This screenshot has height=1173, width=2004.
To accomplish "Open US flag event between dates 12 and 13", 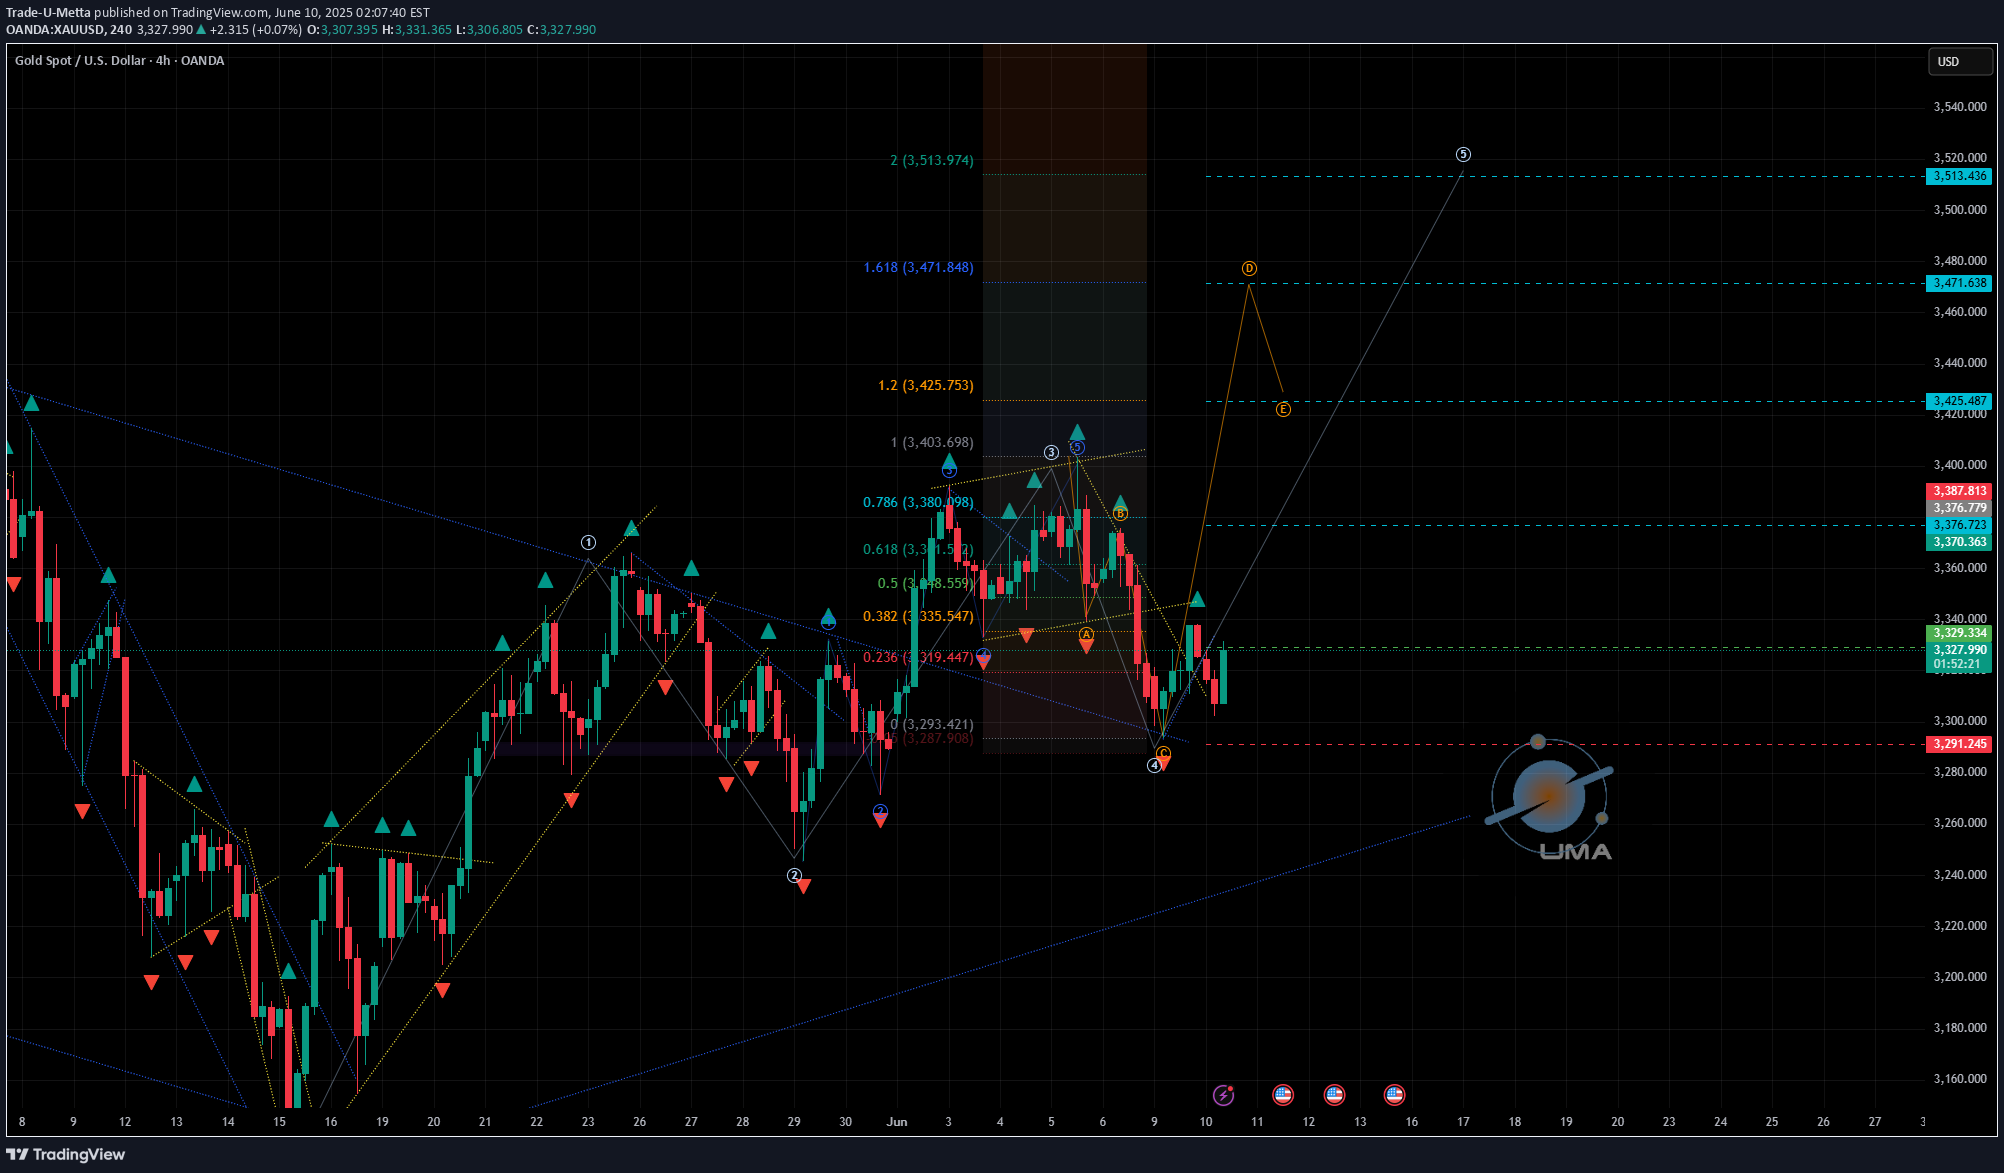I will tap(1334, 1095).
